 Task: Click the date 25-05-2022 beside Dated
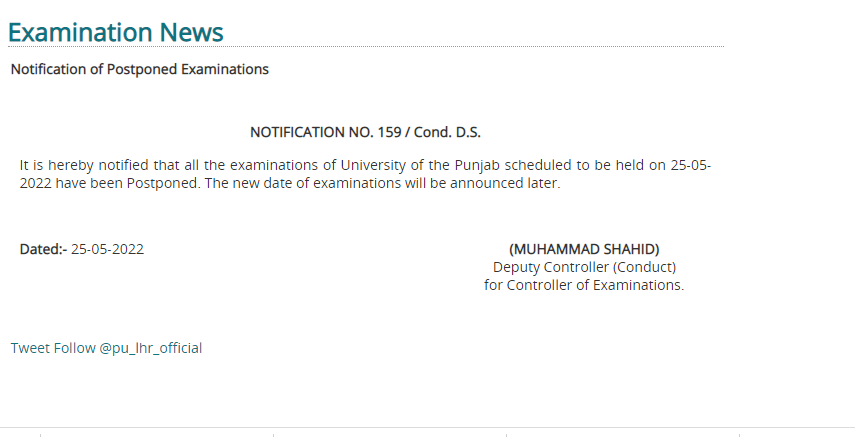pos(107,249)
